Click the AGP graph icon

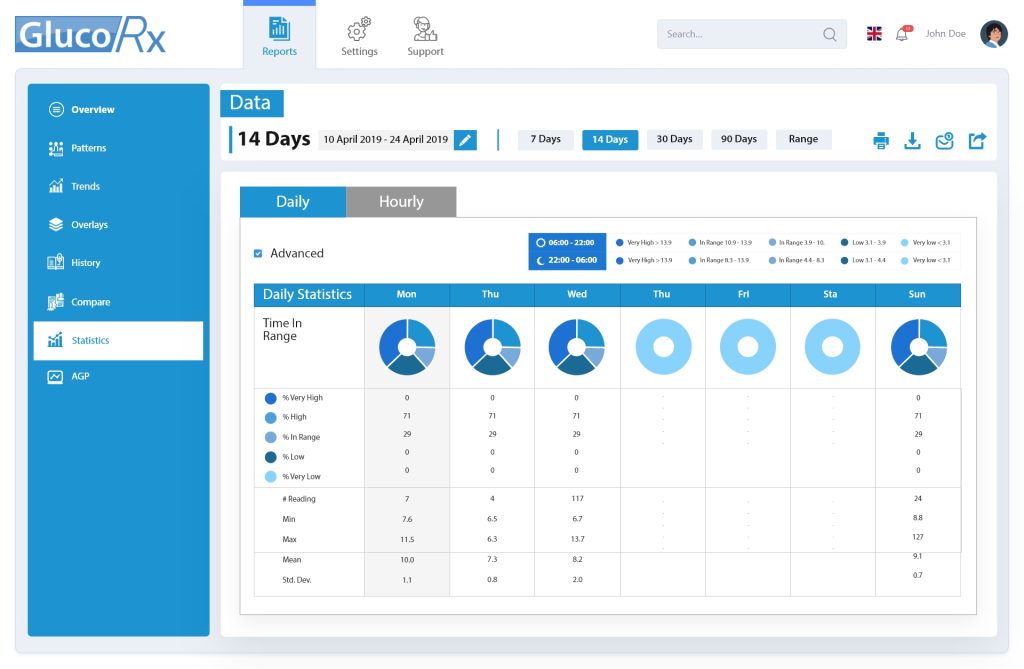(x=56, y=376)
